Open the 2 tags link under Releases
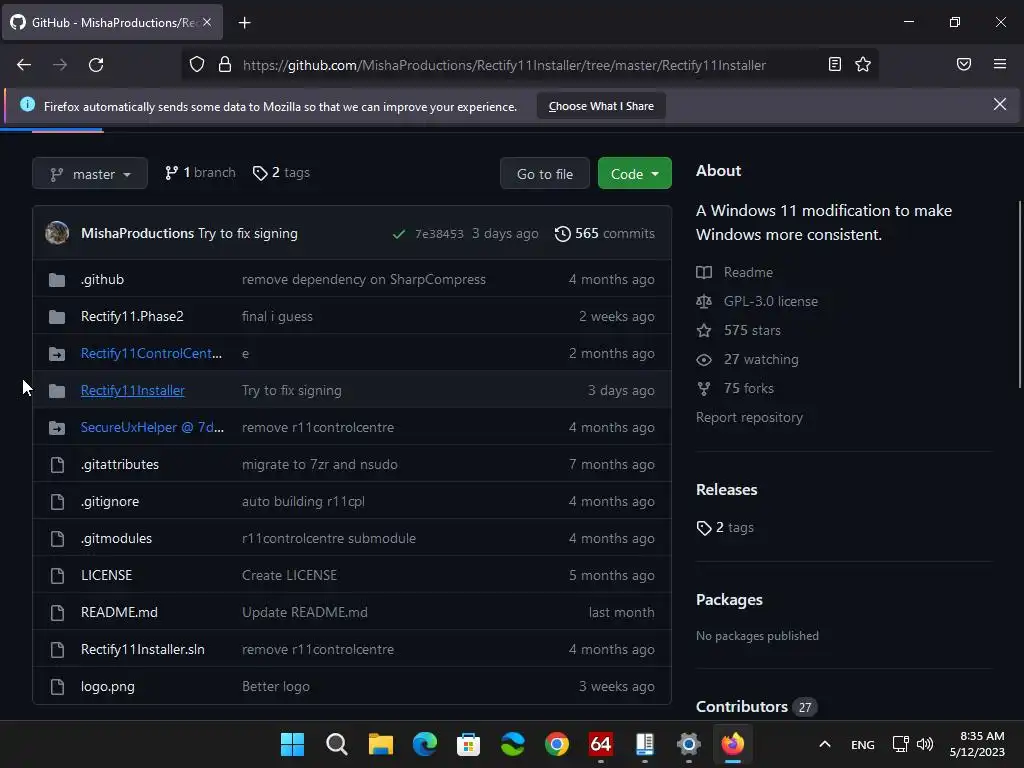 click(726, 528)
